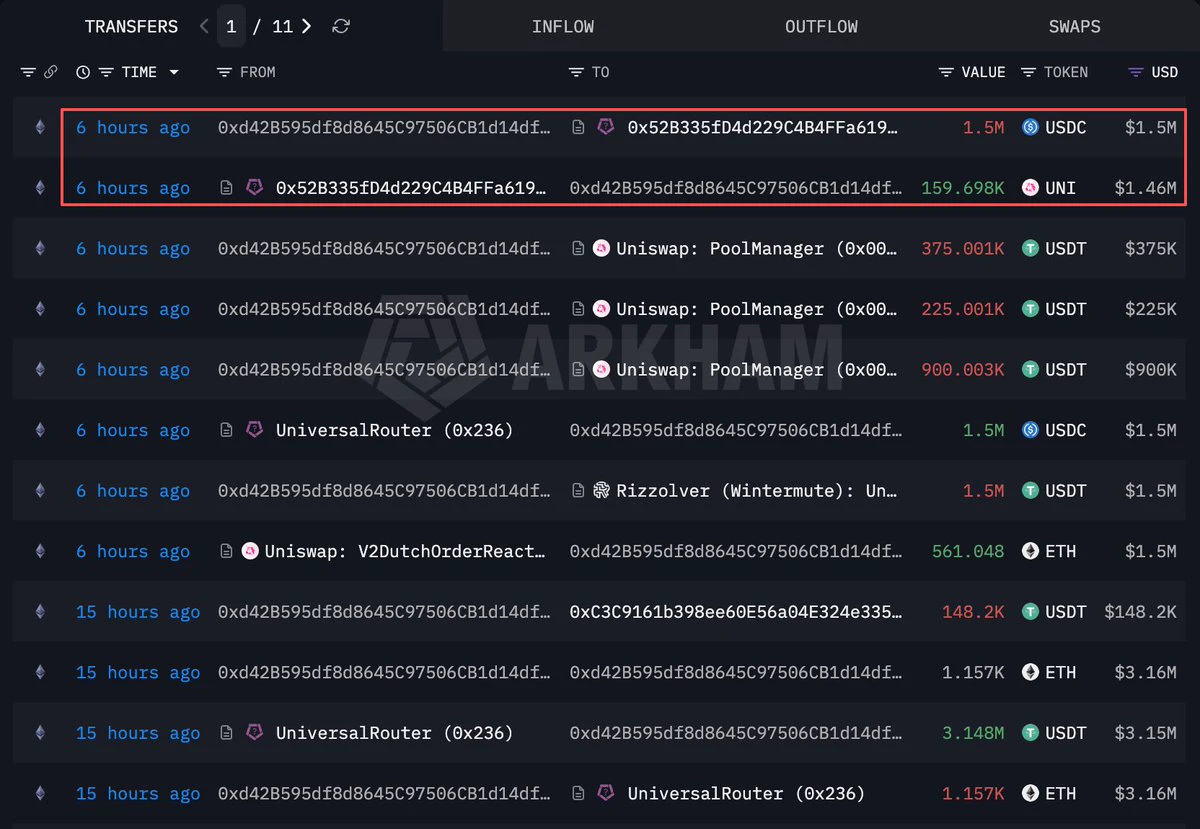This screenshot has height=829, width=1200.
Task: Switch to the INFLOW tab
Action: pyautogui.click(x=563, y=27)
